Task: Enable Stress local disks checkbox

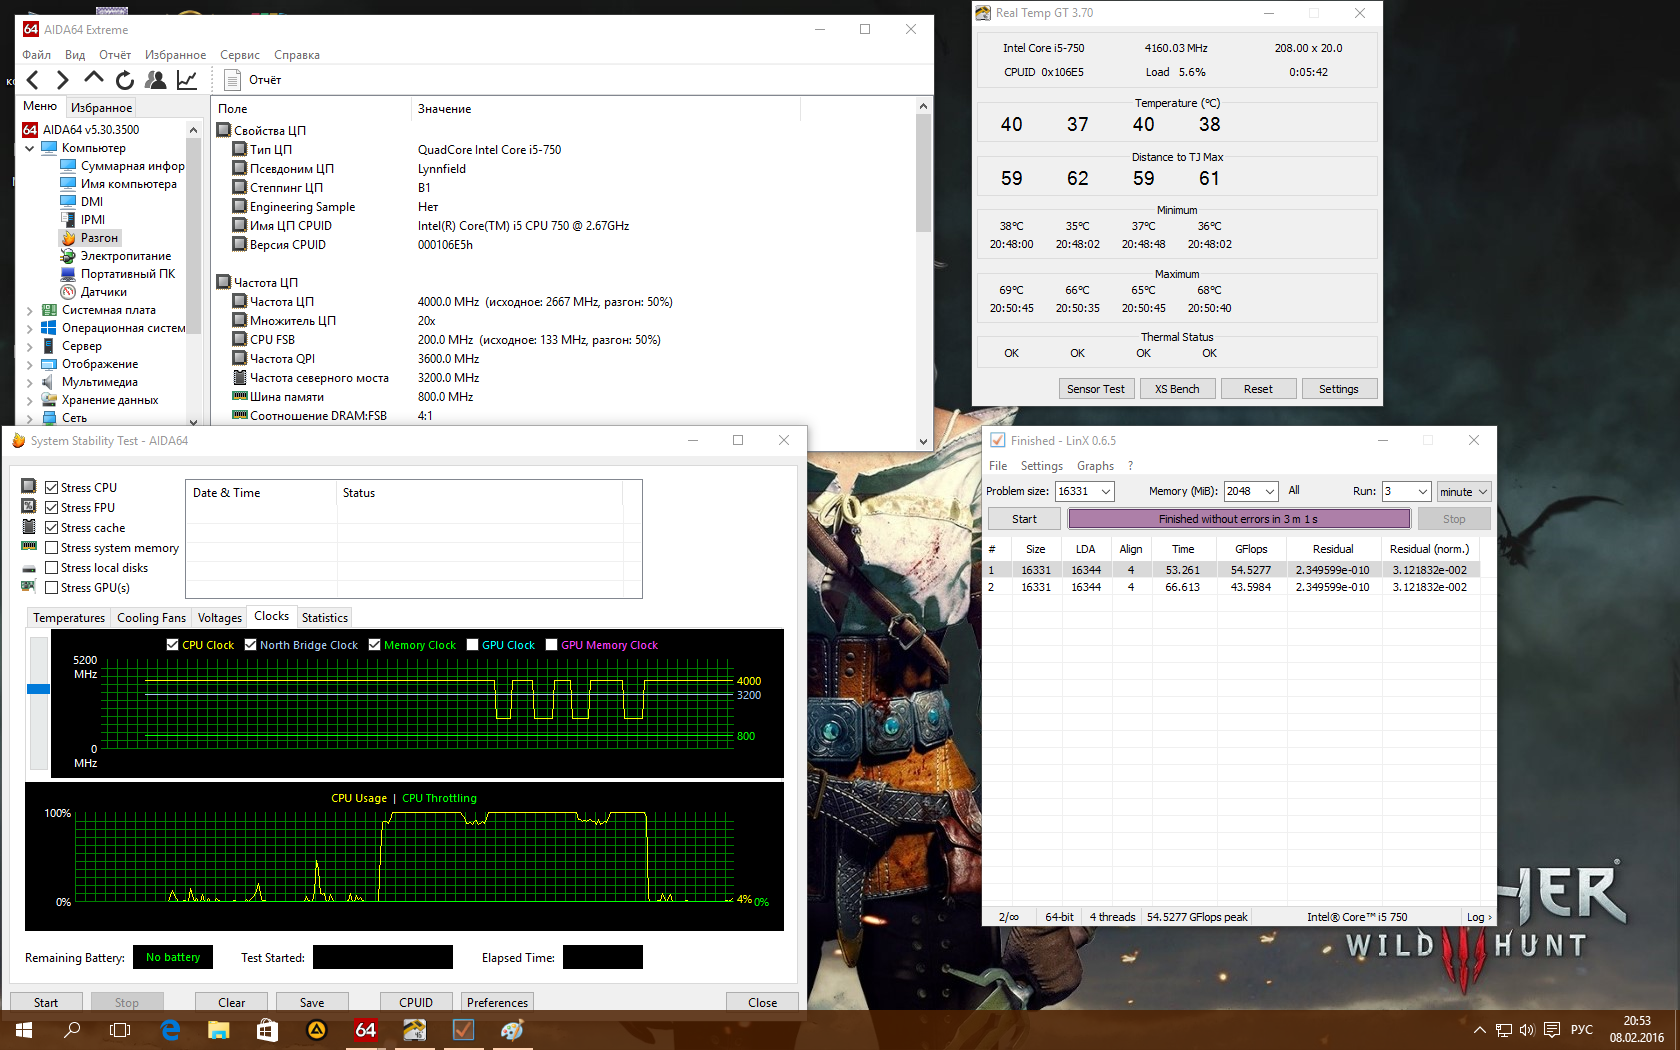Action: (x=51, y=568)
